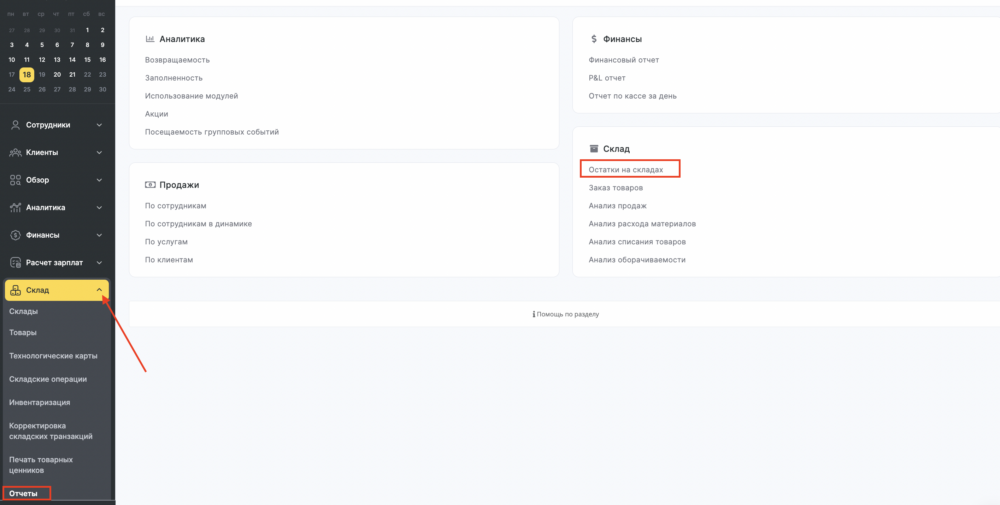Click the Финансы card dollar icon
The width and height of the screenshot is (1000, 505).
[594, 39]
